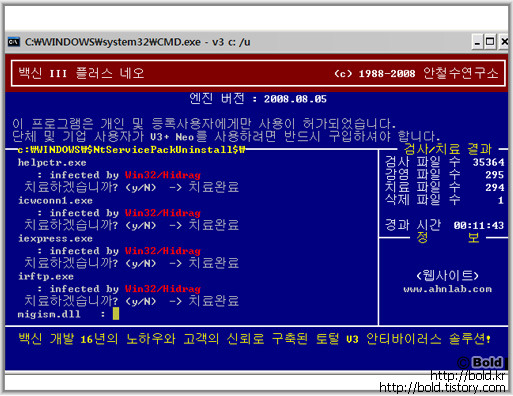This screenshot has width=513, height=396.
Task: Click the yellow text cursor after migism.dll
Action: tap(116, 314)
